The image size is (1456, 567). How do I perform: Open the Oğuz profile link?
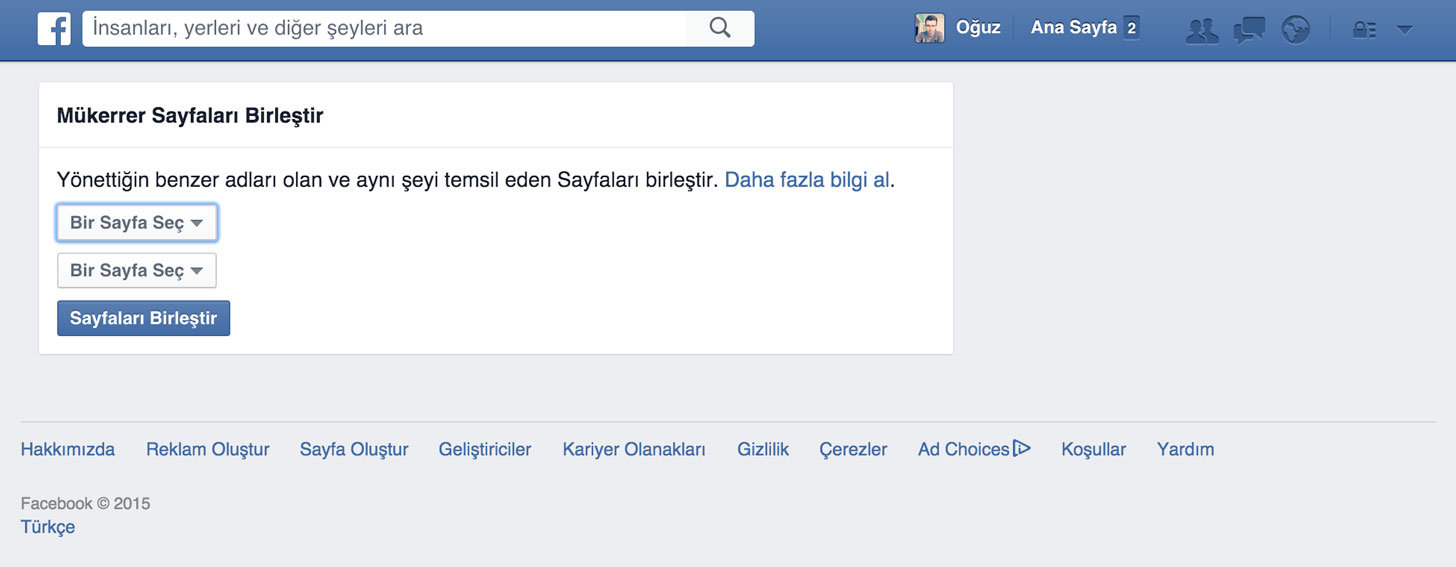tap(978, 28)
